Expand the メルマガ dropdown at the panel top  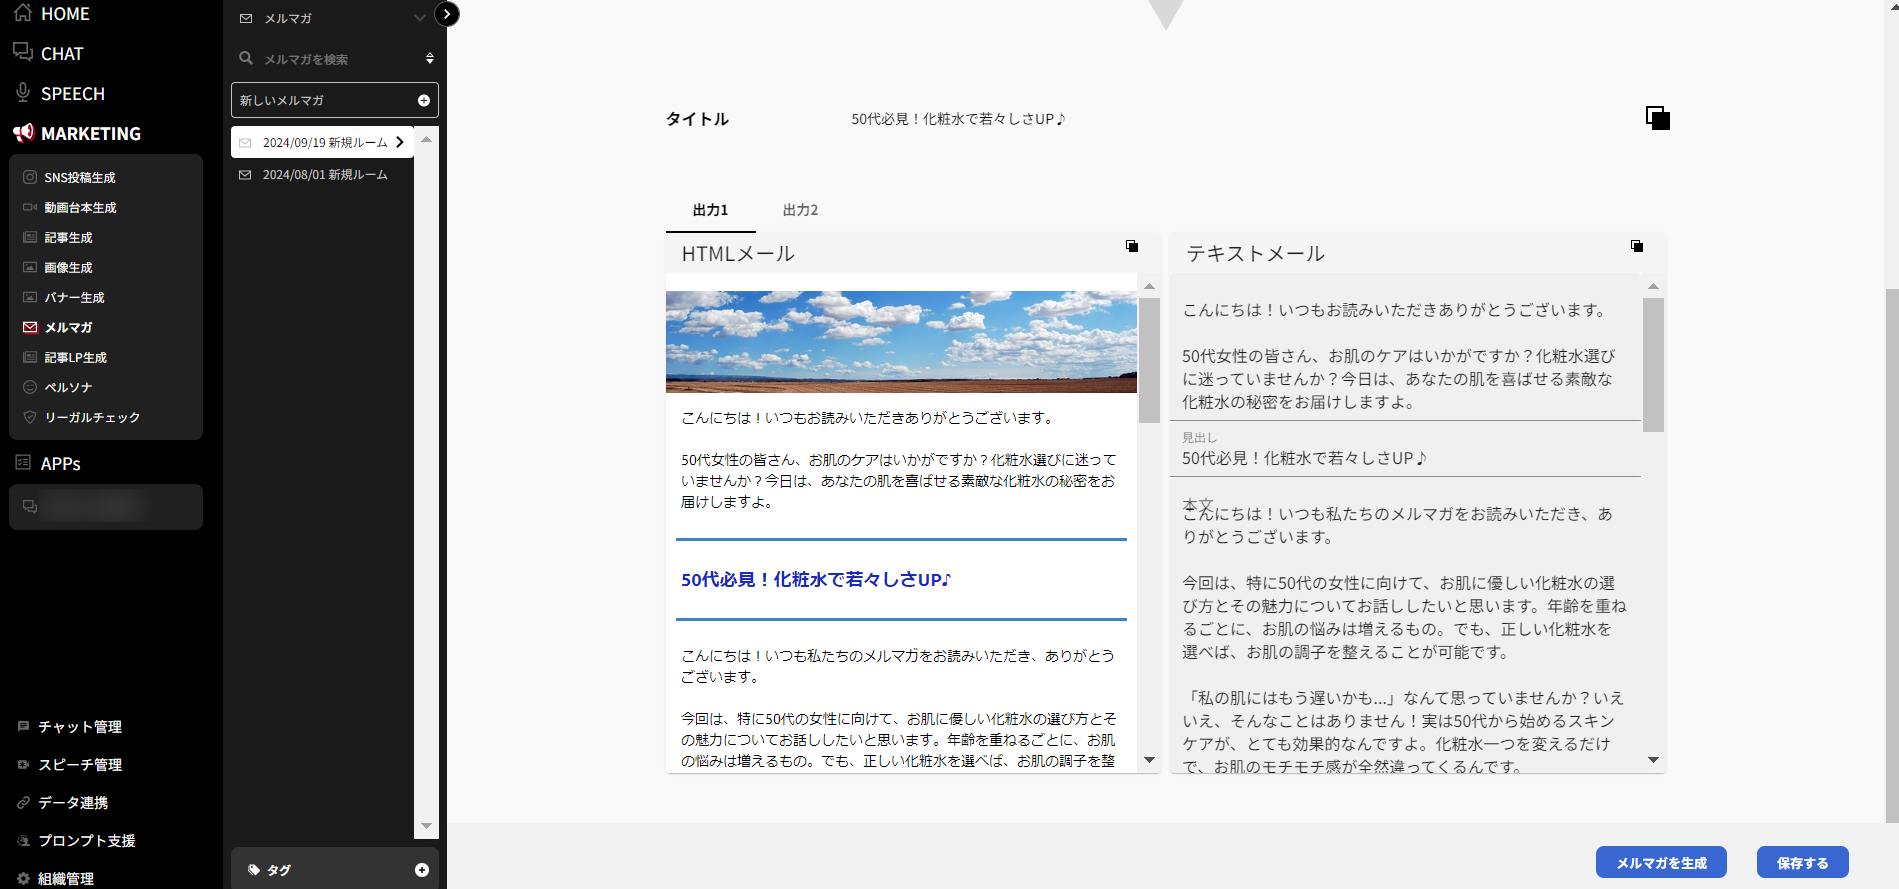420,18
